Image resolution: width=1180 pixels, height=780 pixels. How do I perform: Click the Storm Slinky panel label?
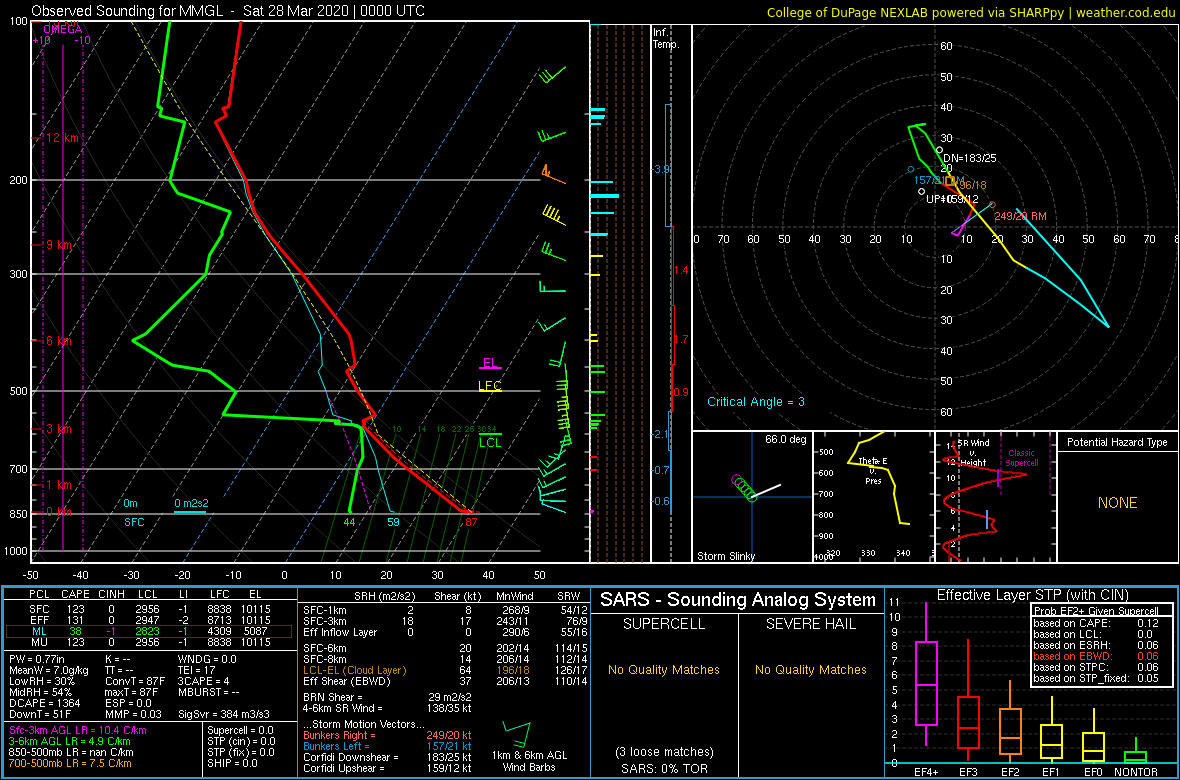click(725, 556)
